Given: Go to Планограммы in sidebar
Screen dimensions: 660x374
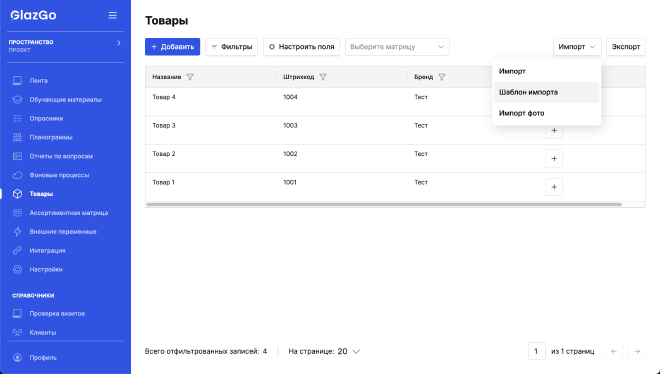Looking at the screenshot, I should (51, 137).
